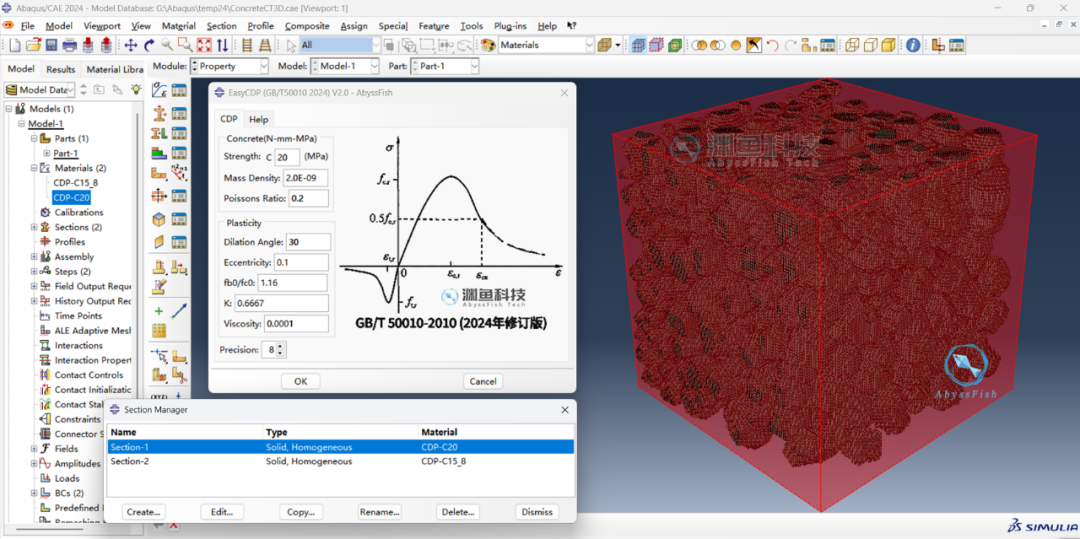Close the Section Manager dialog
Viewport: 1080px width, 539px height.
tap(565, 410)
